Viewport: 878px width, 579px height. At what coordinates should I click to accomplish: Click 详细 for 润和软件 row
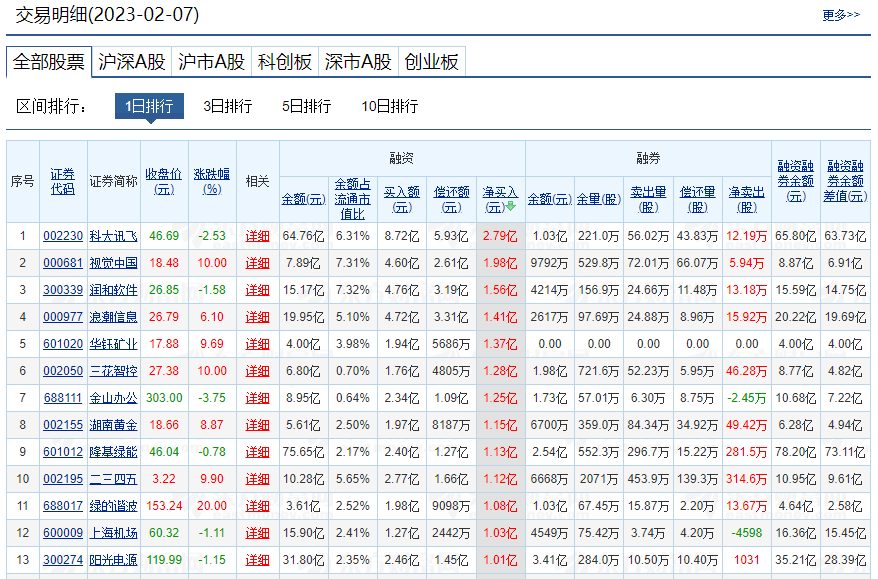(258, 289)
